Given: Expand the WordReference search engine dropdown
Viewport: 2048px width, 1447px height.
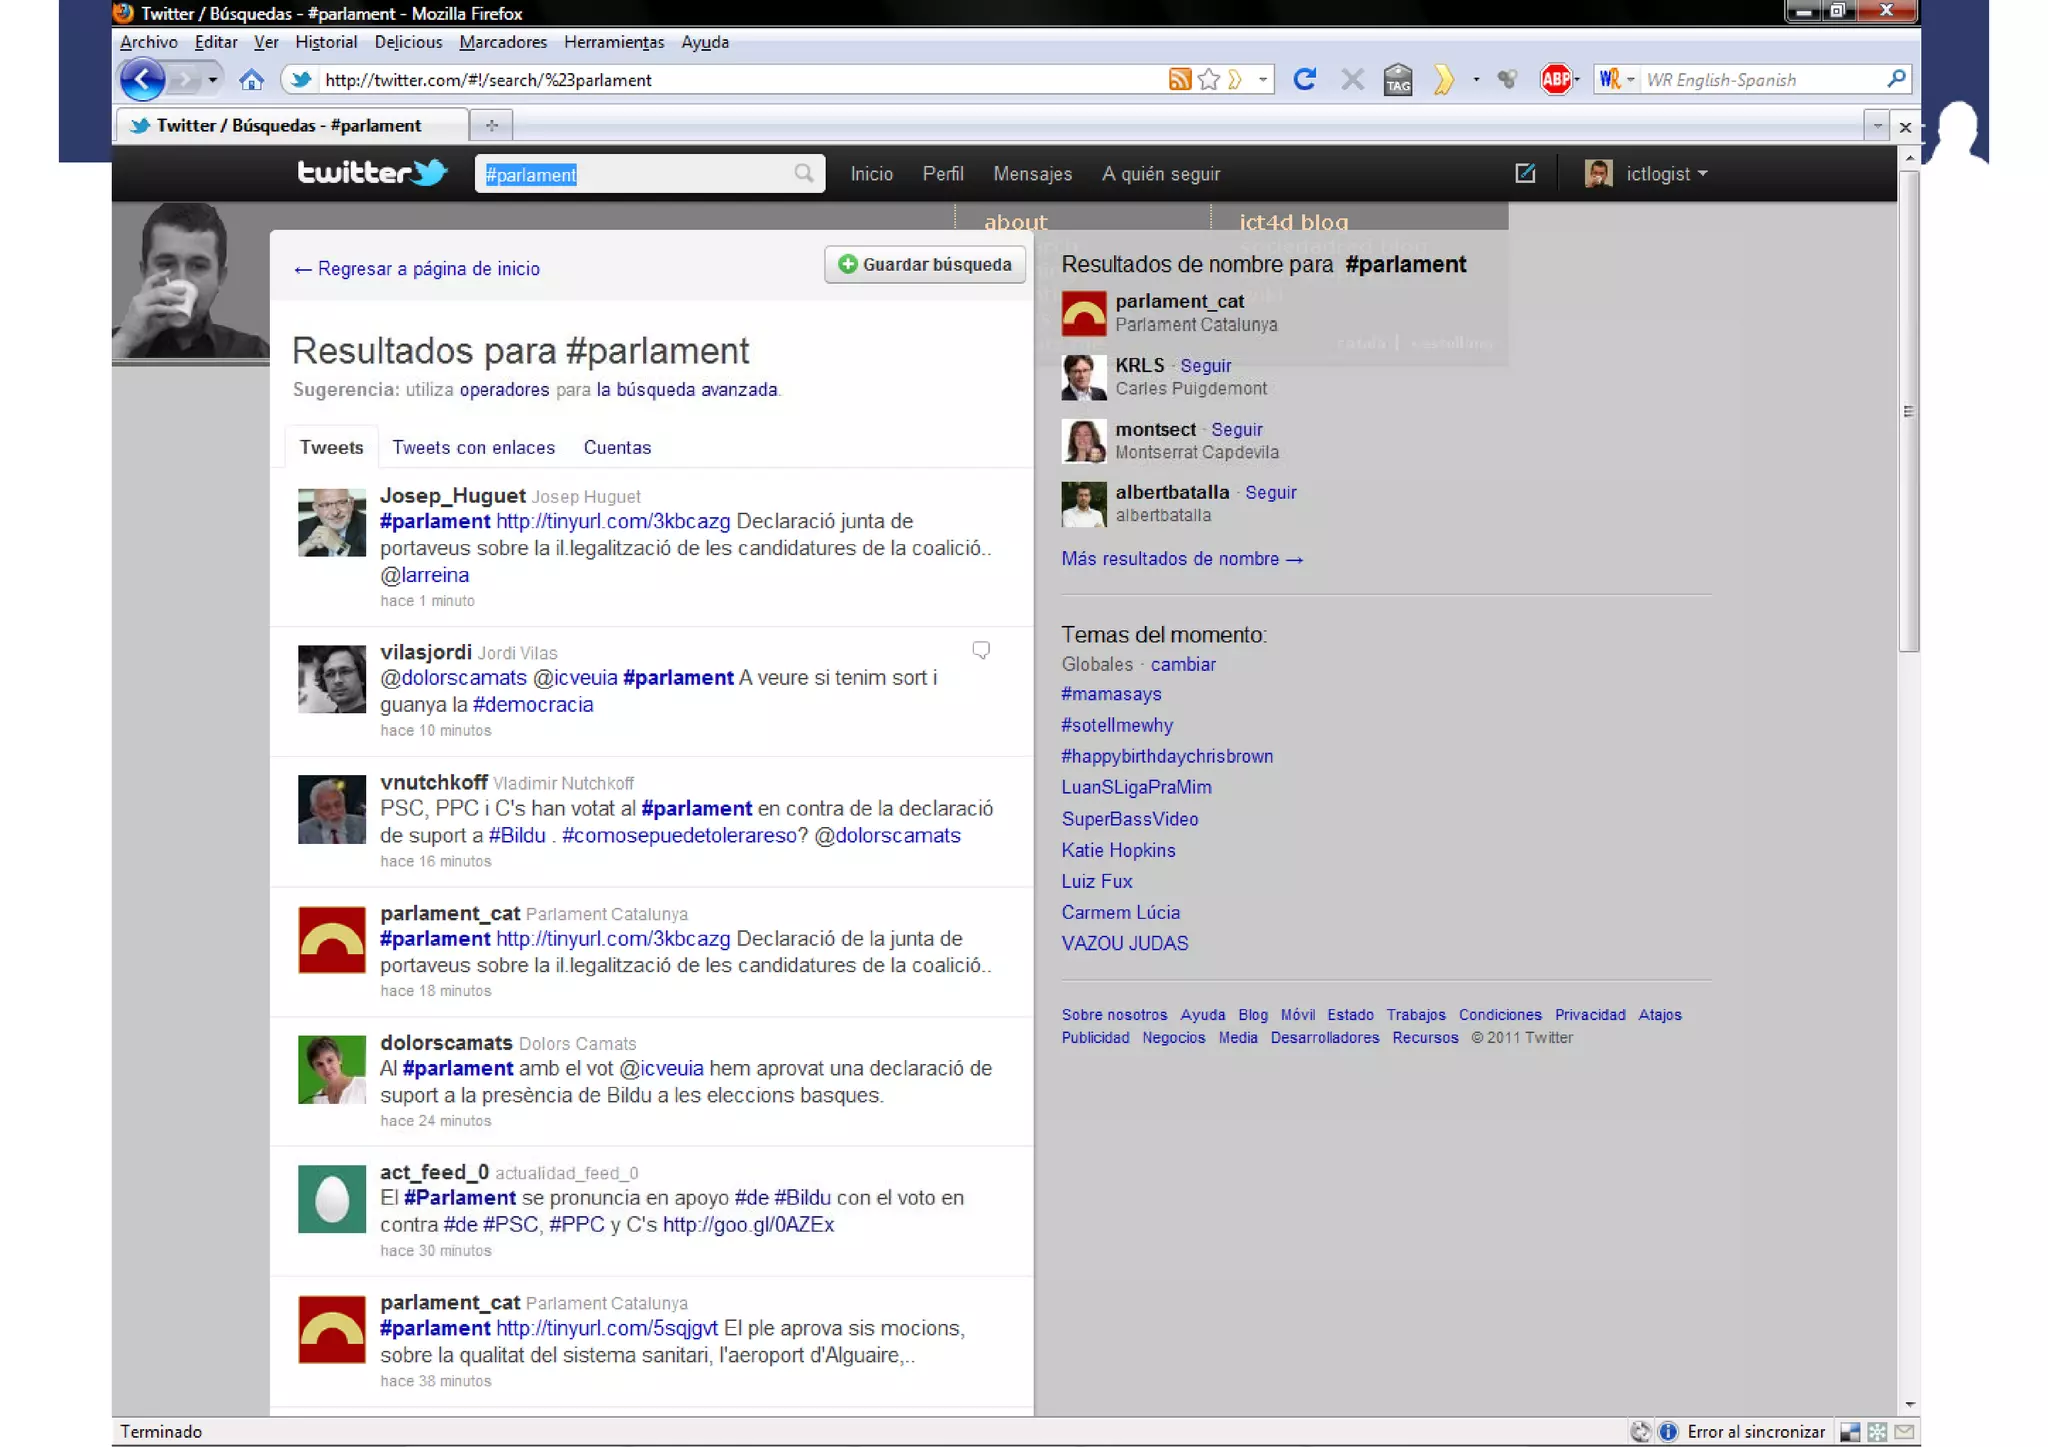Looking at the screenshot, I should pos(1629,80).
